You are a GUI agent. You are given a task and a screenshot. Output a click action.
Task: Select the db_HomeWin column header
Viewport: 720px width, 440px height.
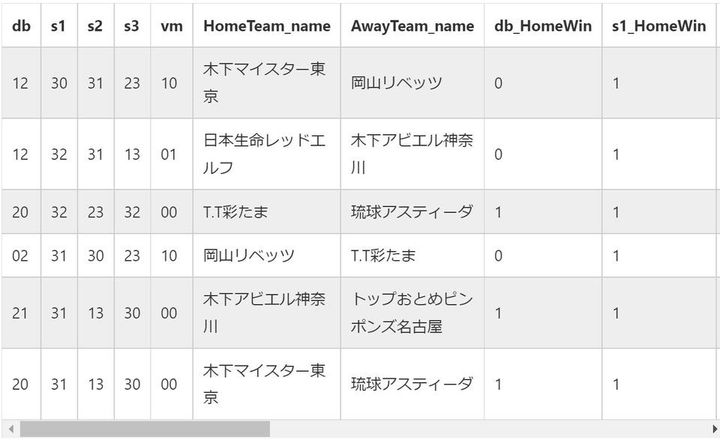point(541,27)
